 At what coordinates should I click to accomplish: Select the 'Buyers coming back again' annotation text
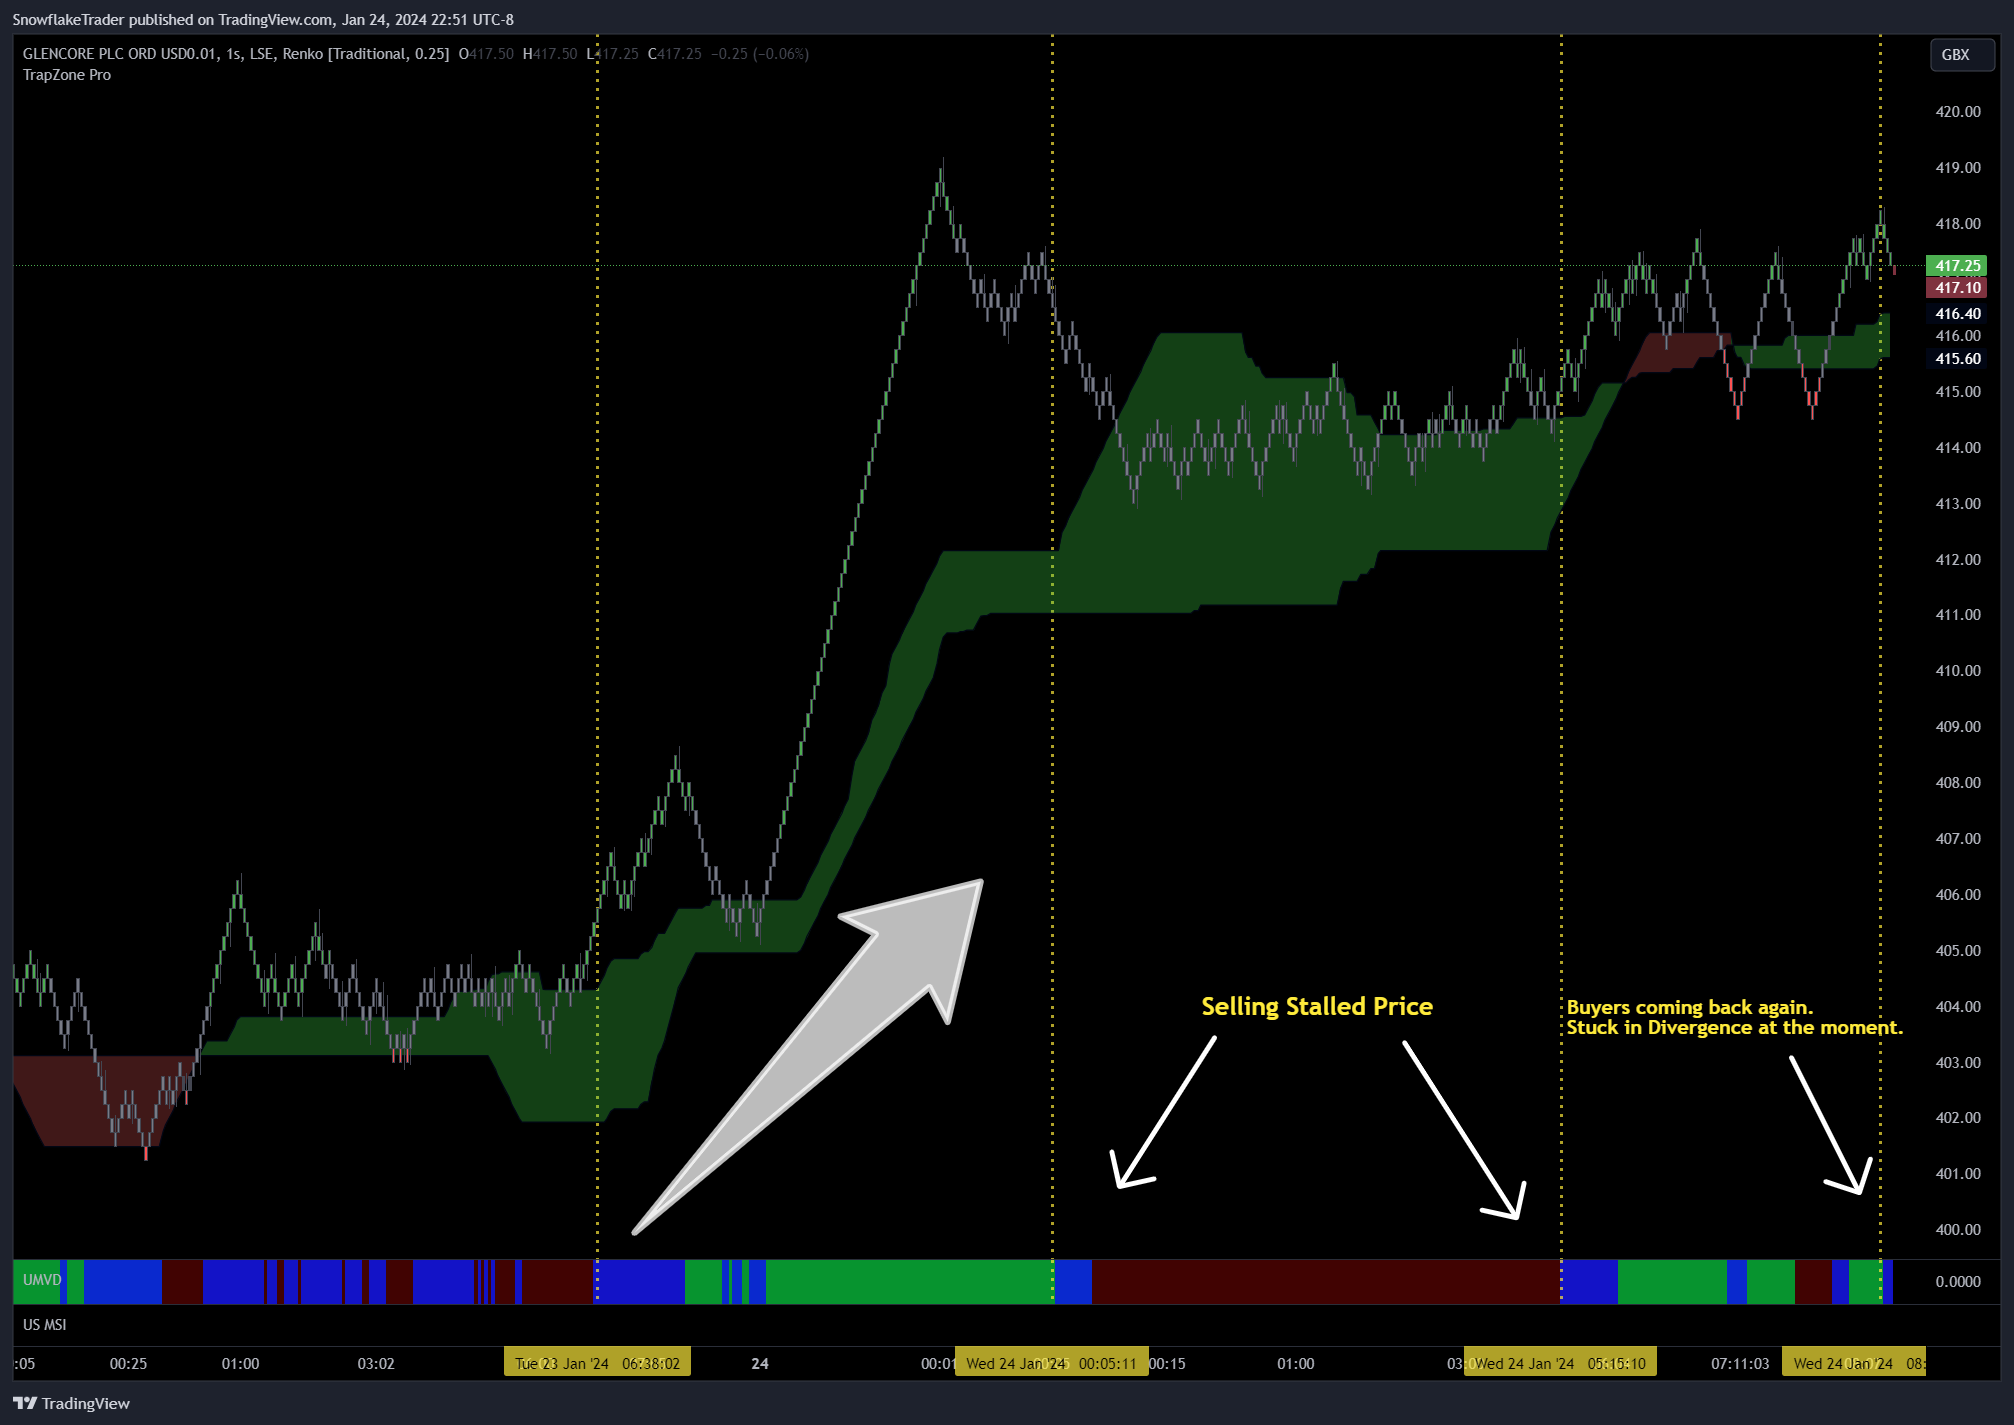pos(1689,1007)
